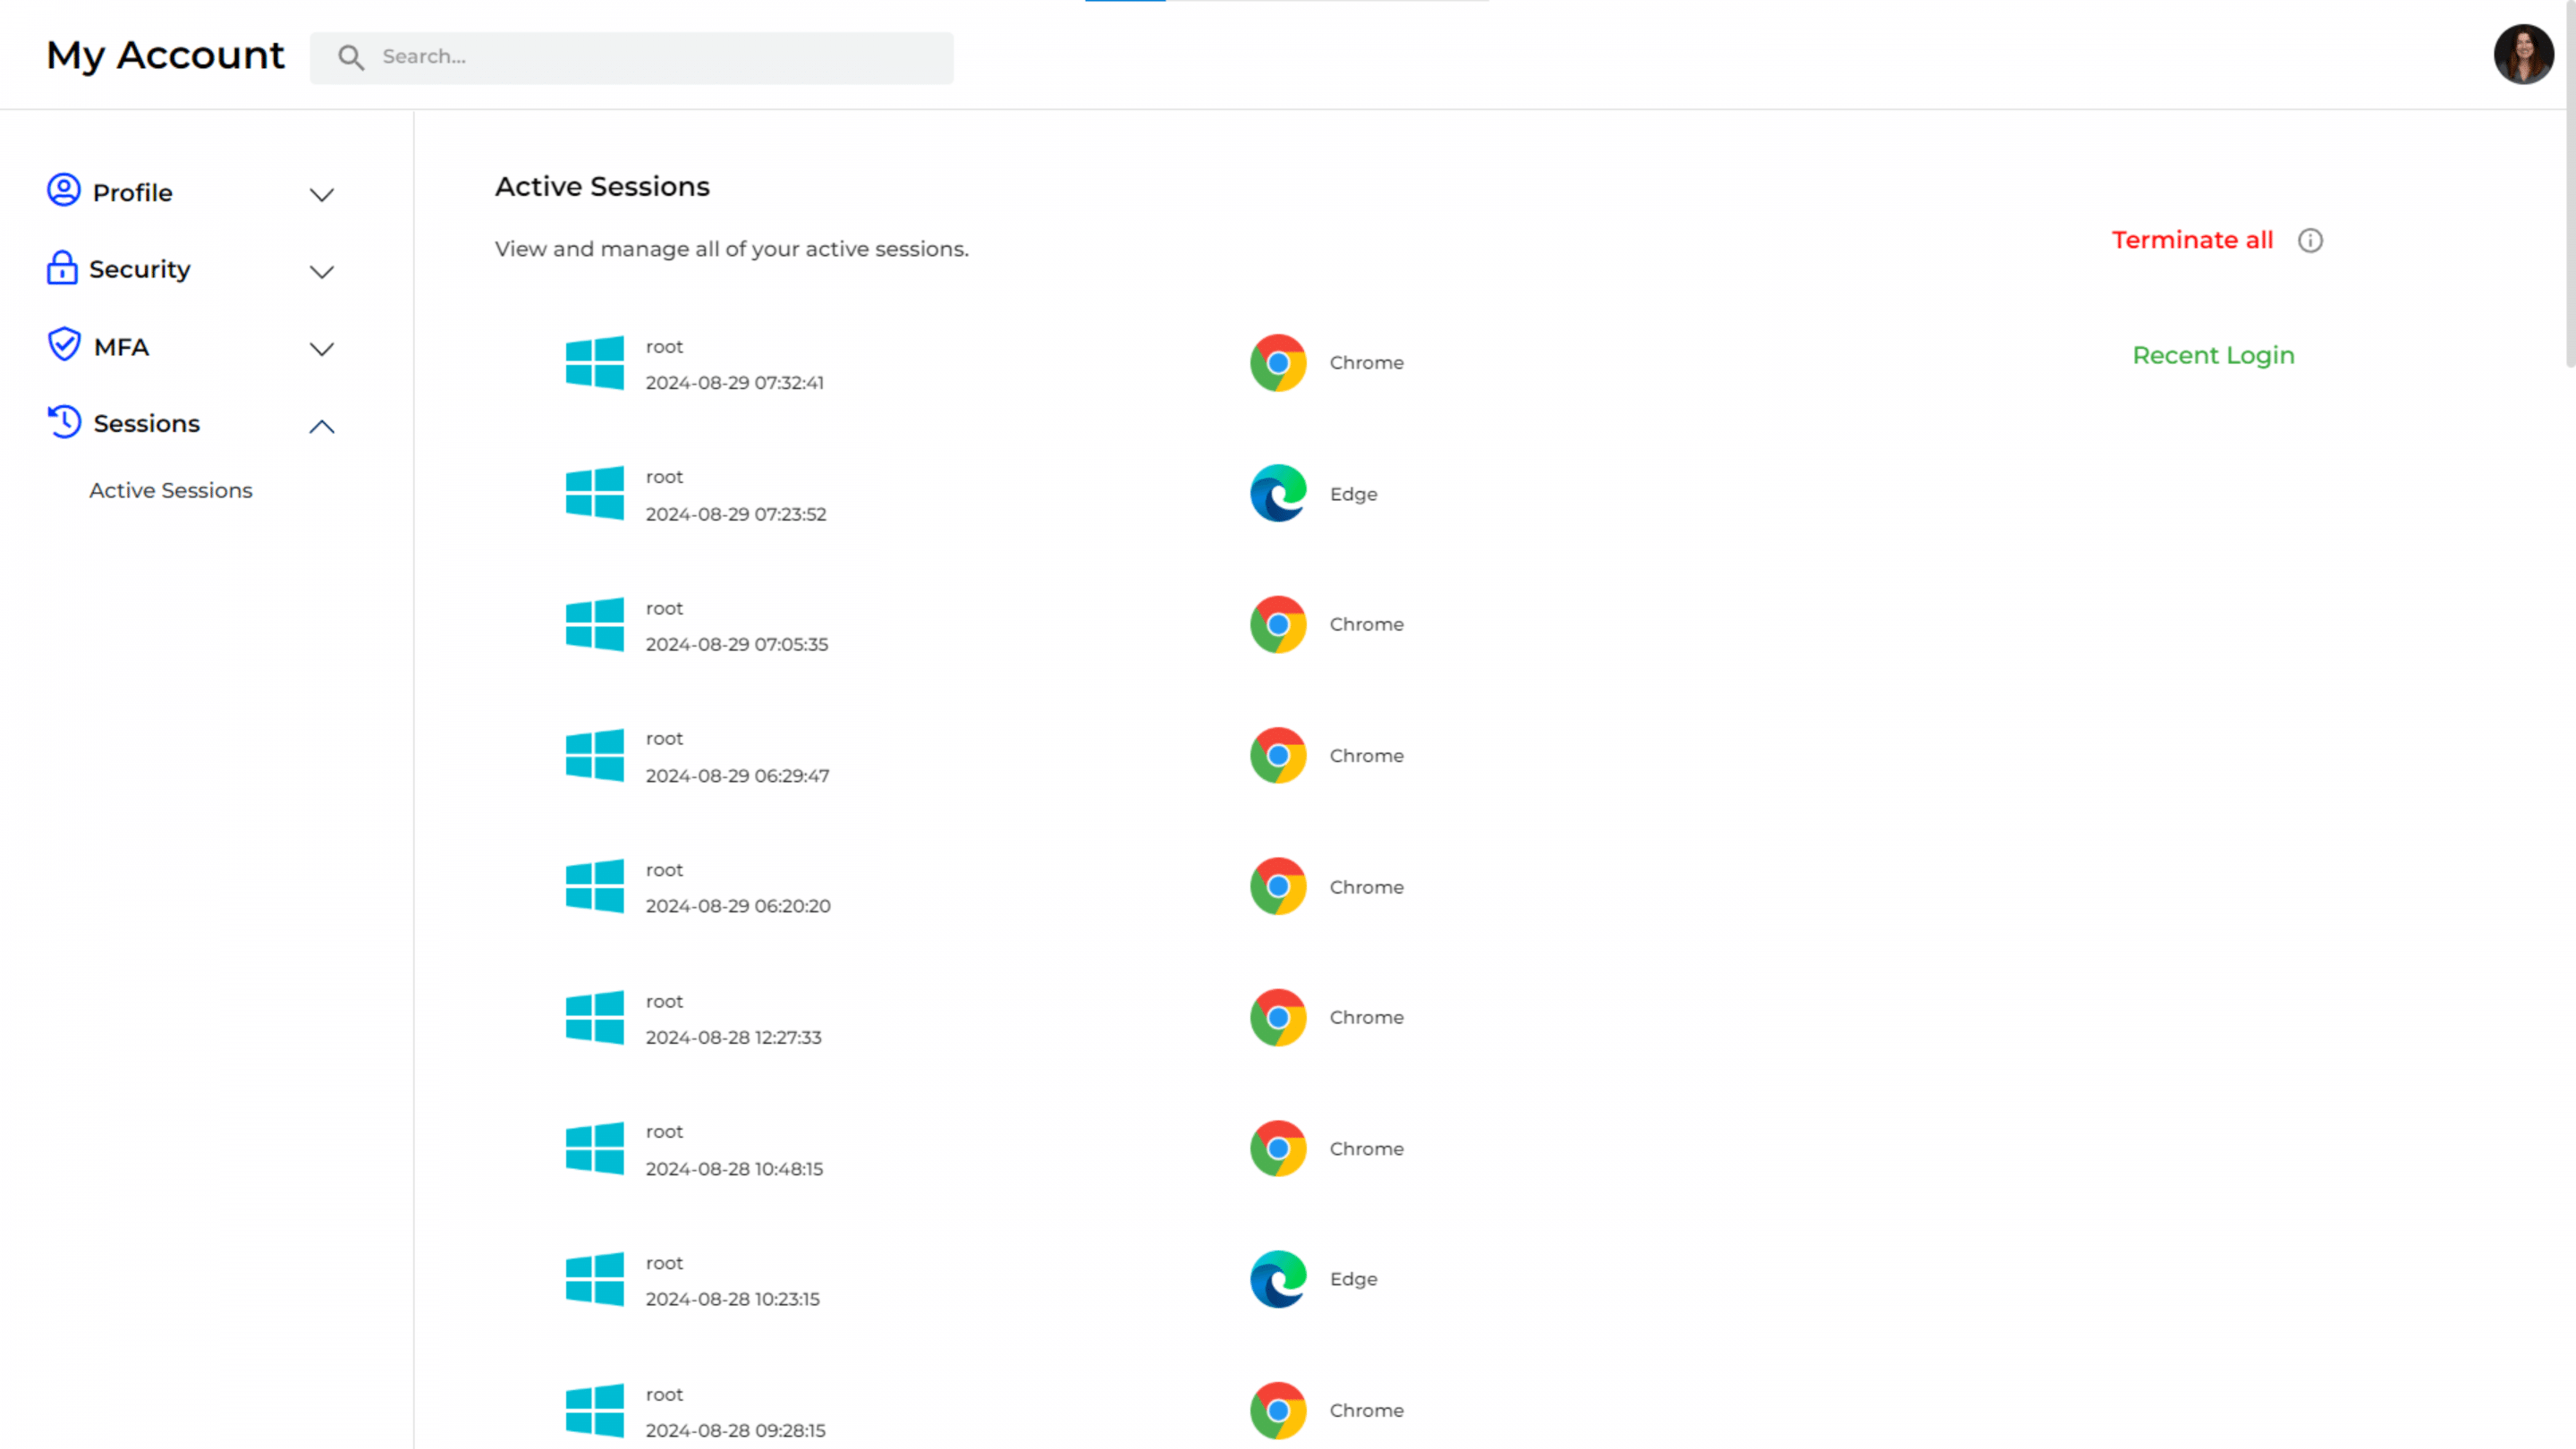The width and height of the screenshot is (2576, 1449).
Task: Click Windows icon for 06:29:47 session
Action: coord(595,755)
